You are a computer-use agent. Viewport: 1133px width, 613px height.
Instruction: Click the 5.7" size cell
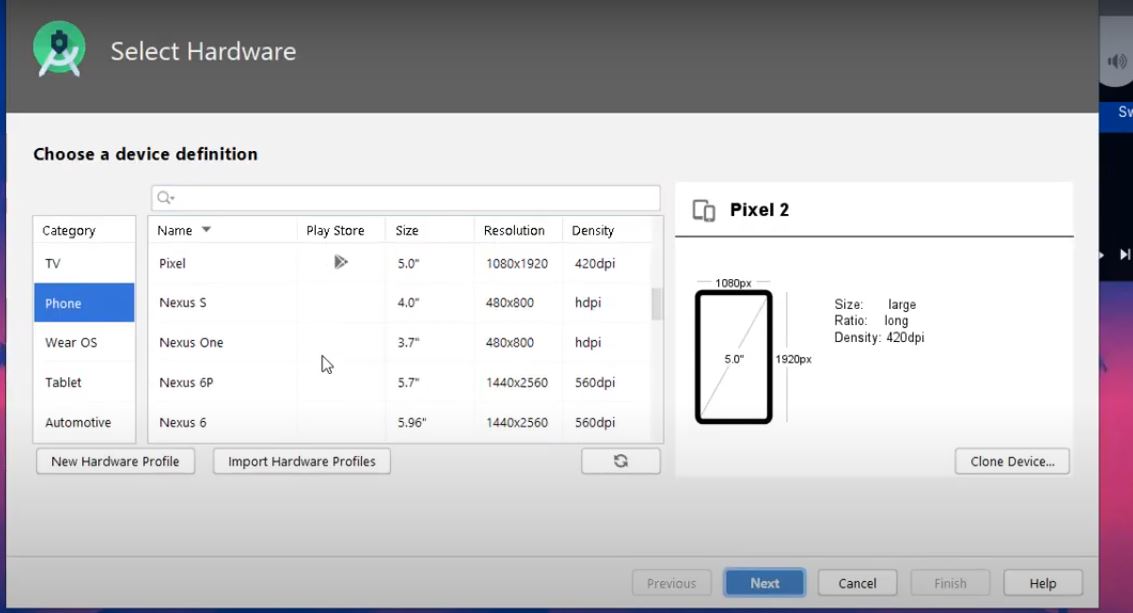(x=408, y=382)
